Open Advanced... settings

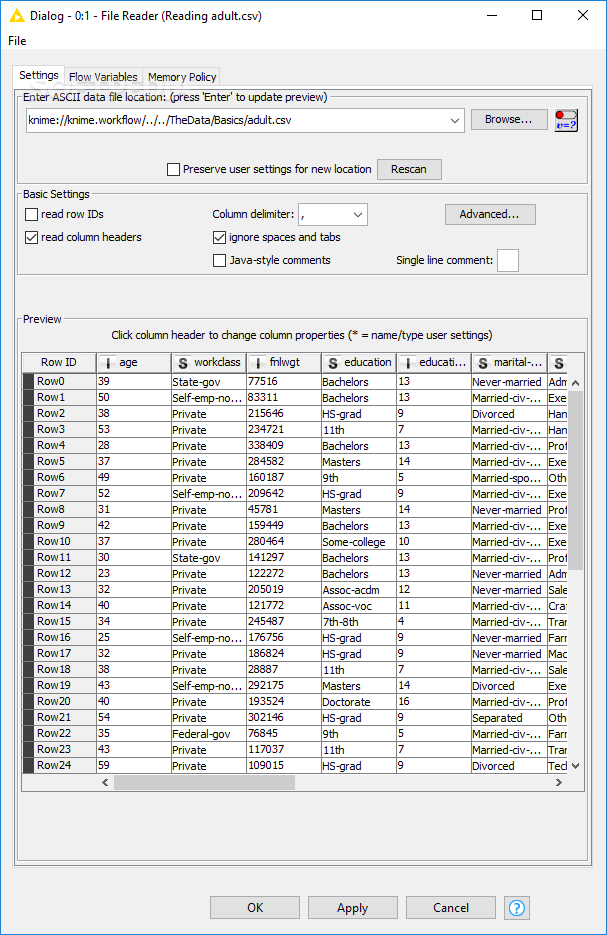point(490,214)
